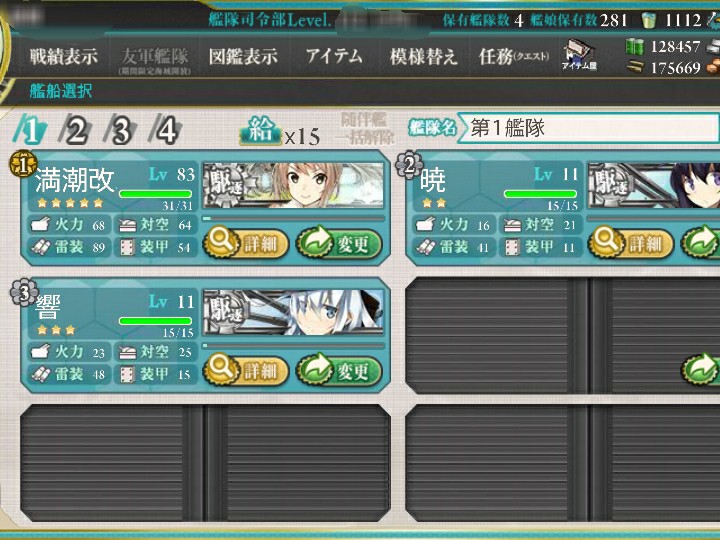This screenshot has width=720, height=540.
Task: Click the ammo resource icon
Action: [x=636, y=67]
